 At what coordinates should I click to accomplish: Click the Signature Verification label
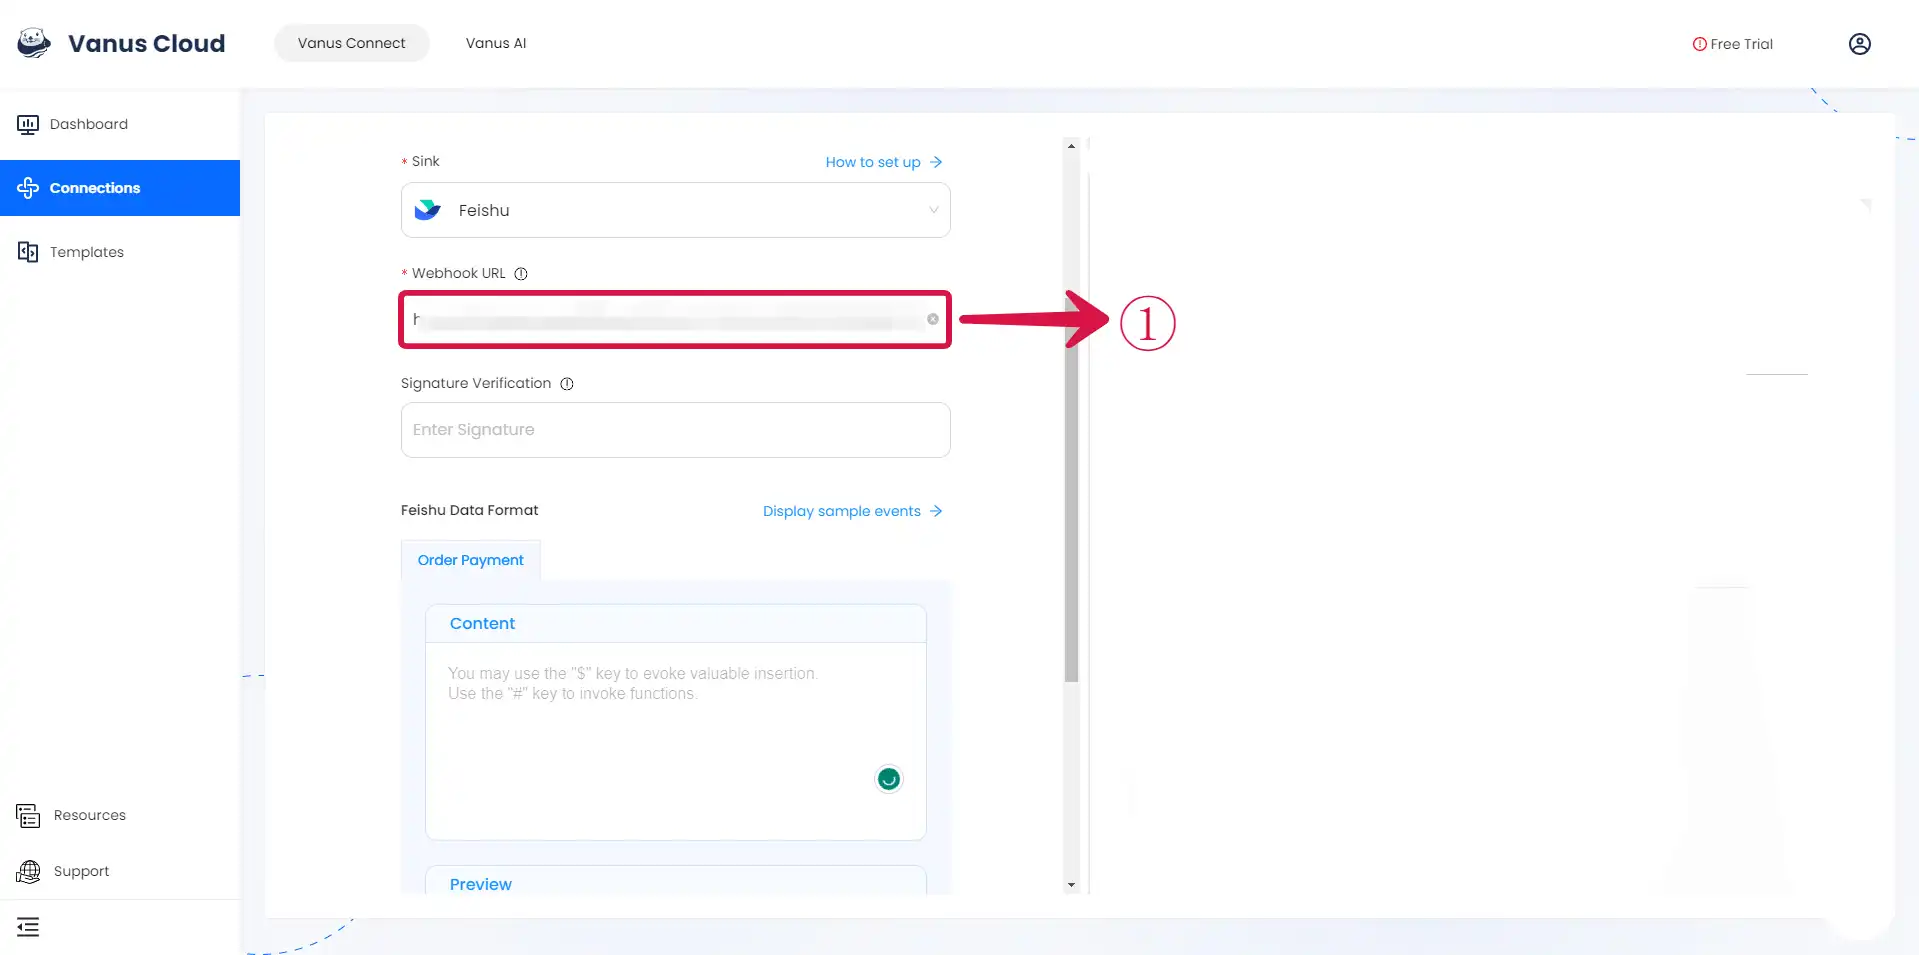(x=476, y=383)
